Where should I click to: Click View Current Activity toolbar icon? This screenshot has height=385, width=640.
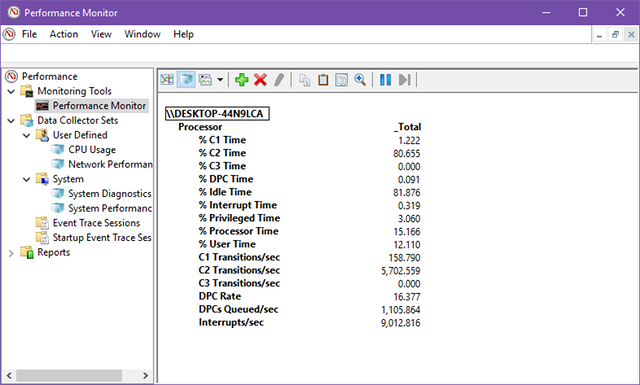pos(167,80)
